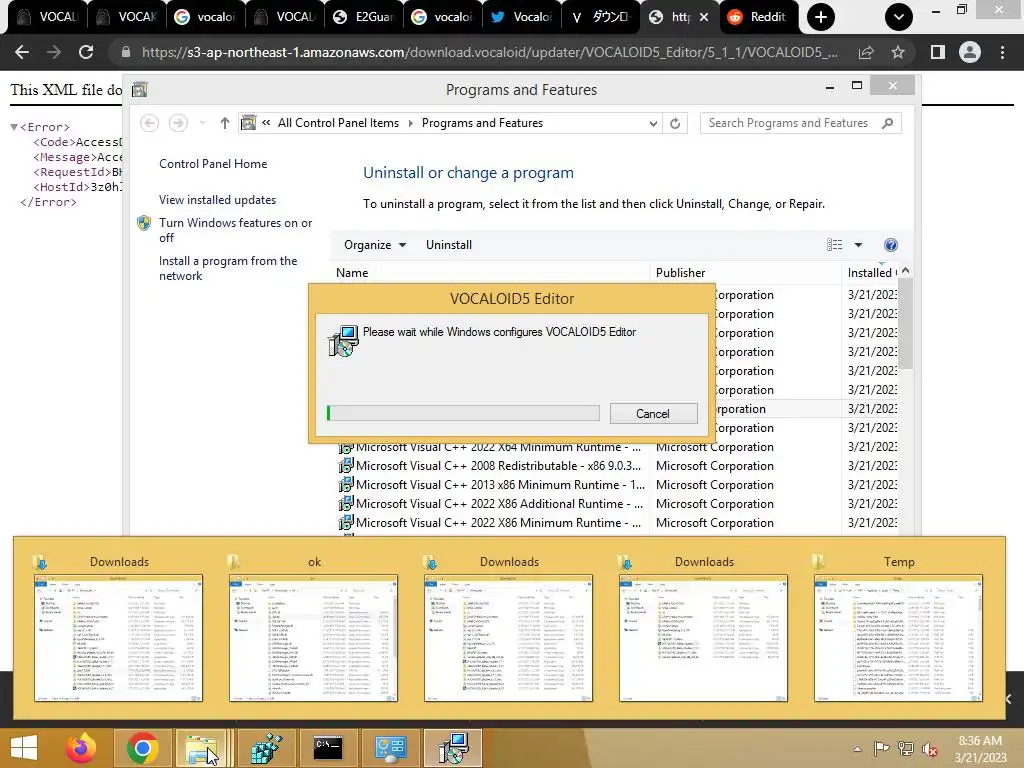Switch to the E2Guar tab
This screenshot has width=1024, height=768.
(x=363, y=17)
